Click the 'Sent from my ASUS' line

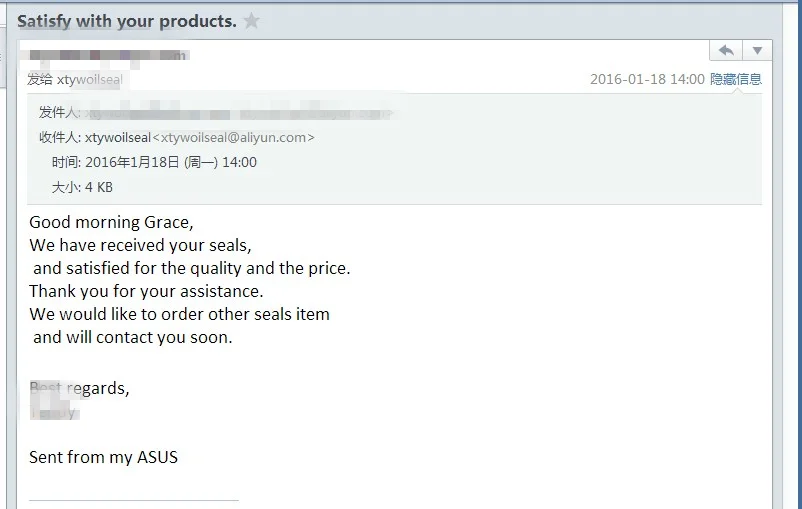coord(103,457)
